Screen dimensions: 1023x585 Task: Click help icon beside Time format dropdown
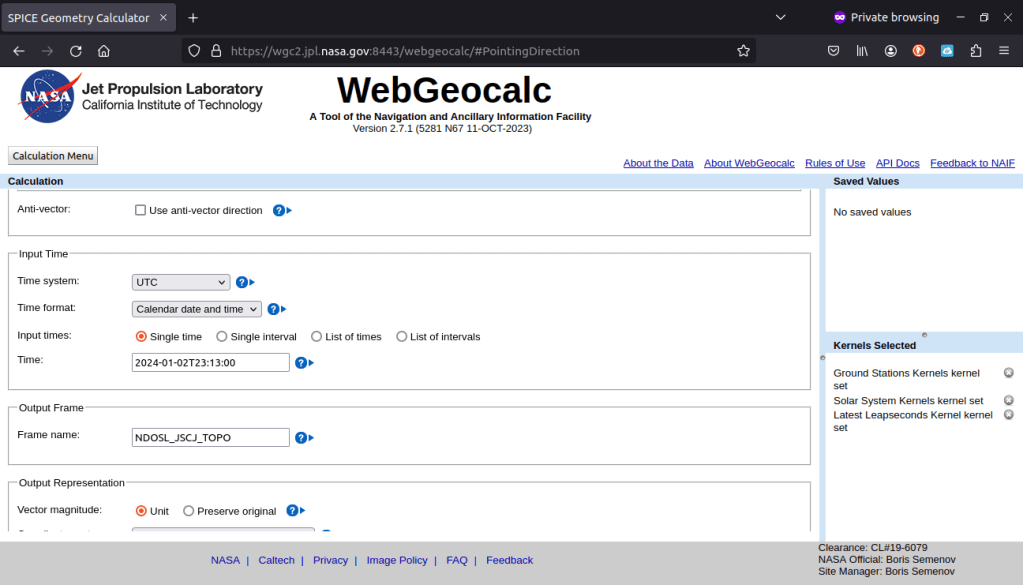pos(273,309)
